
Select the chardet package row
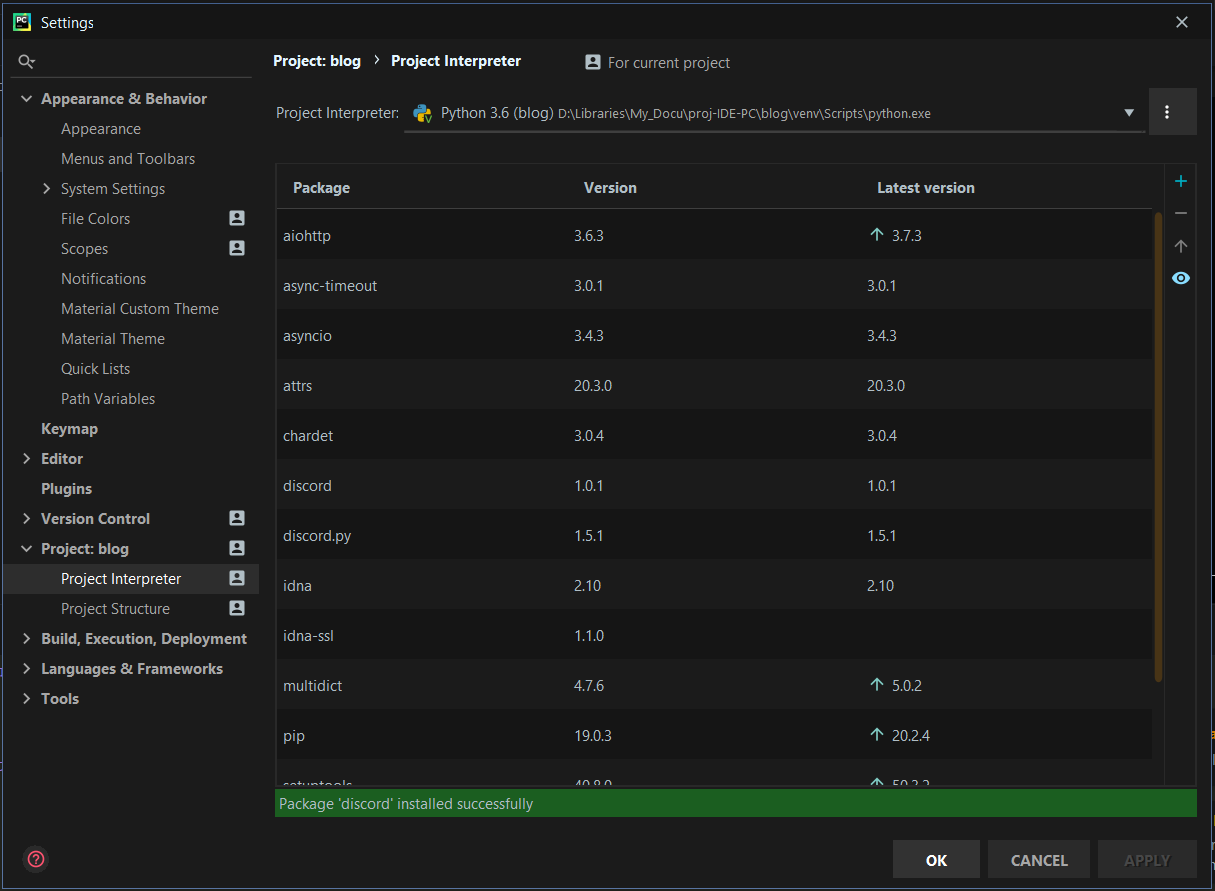(x=714, y=435)
